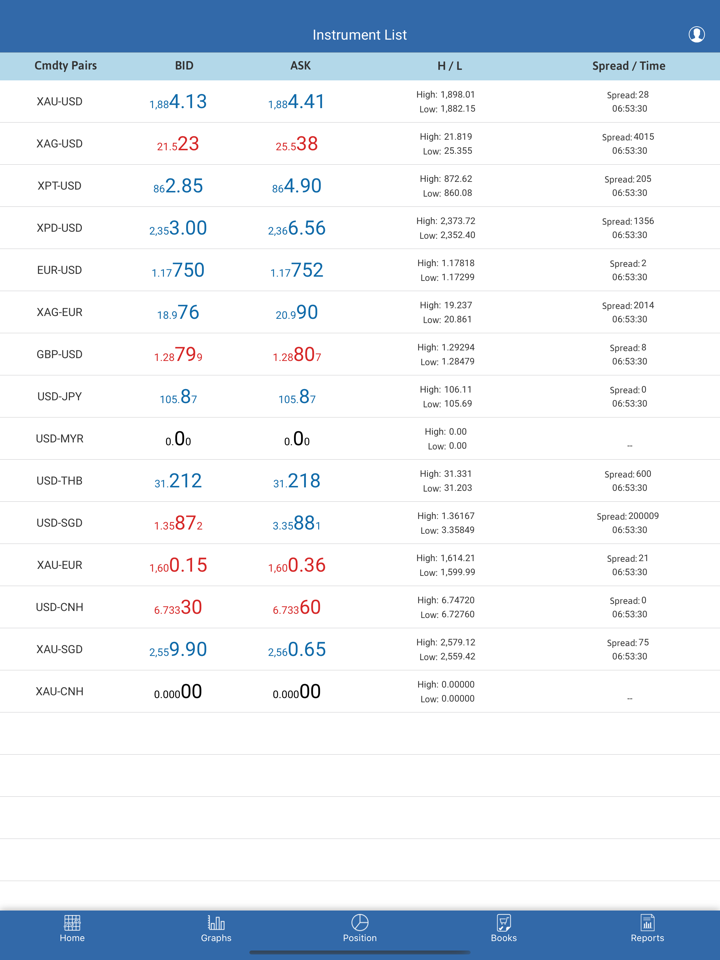Click the Spread / Time header
The image size is (720, 960).
click(628, 66)
